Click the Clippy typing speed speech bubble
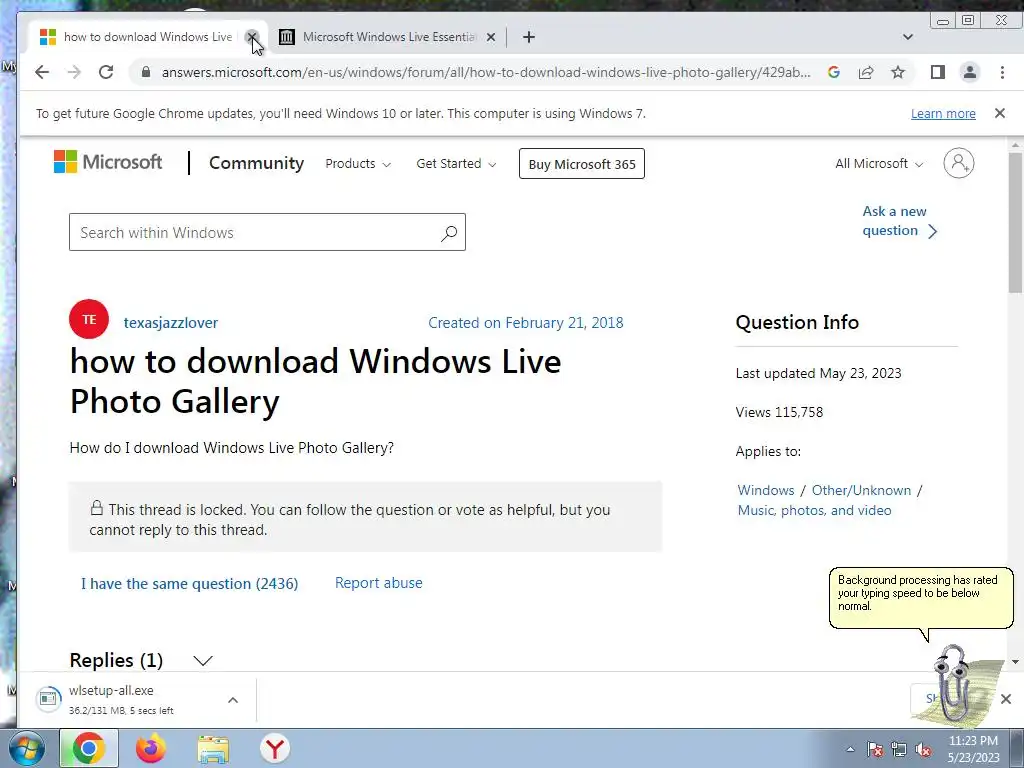Viewport: 1024px width, 768px height. (x=921, y=598)
